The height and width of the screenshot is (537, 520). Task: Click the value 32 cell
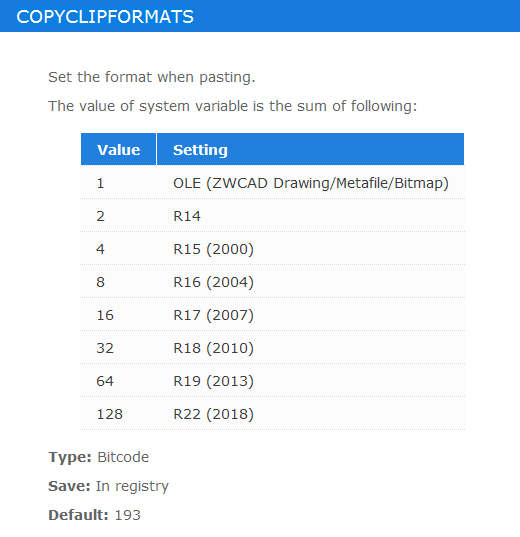point(119,347)
